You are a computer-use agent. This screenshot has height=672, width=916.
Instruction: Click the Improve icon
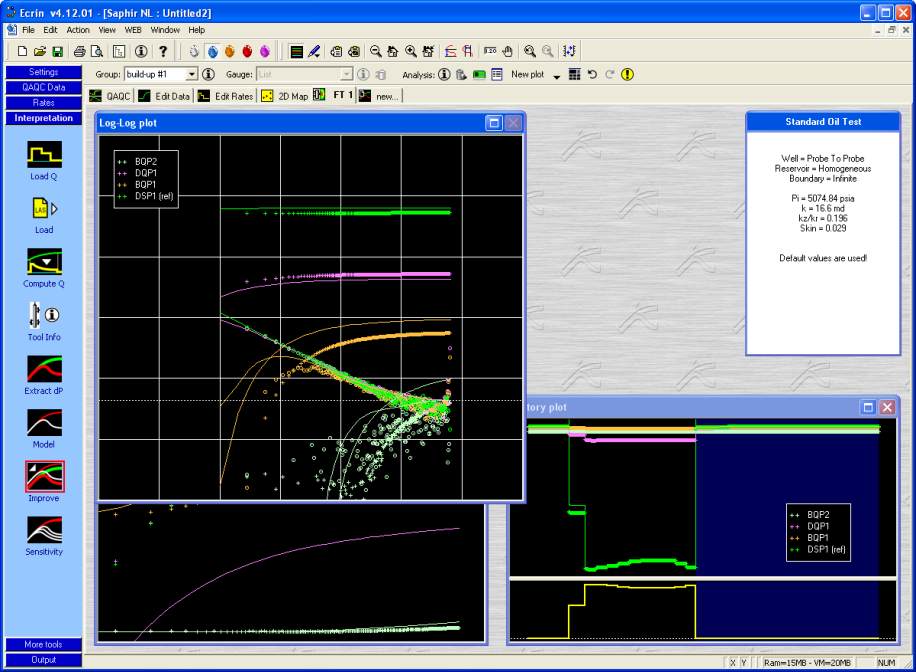click(44, 476)
